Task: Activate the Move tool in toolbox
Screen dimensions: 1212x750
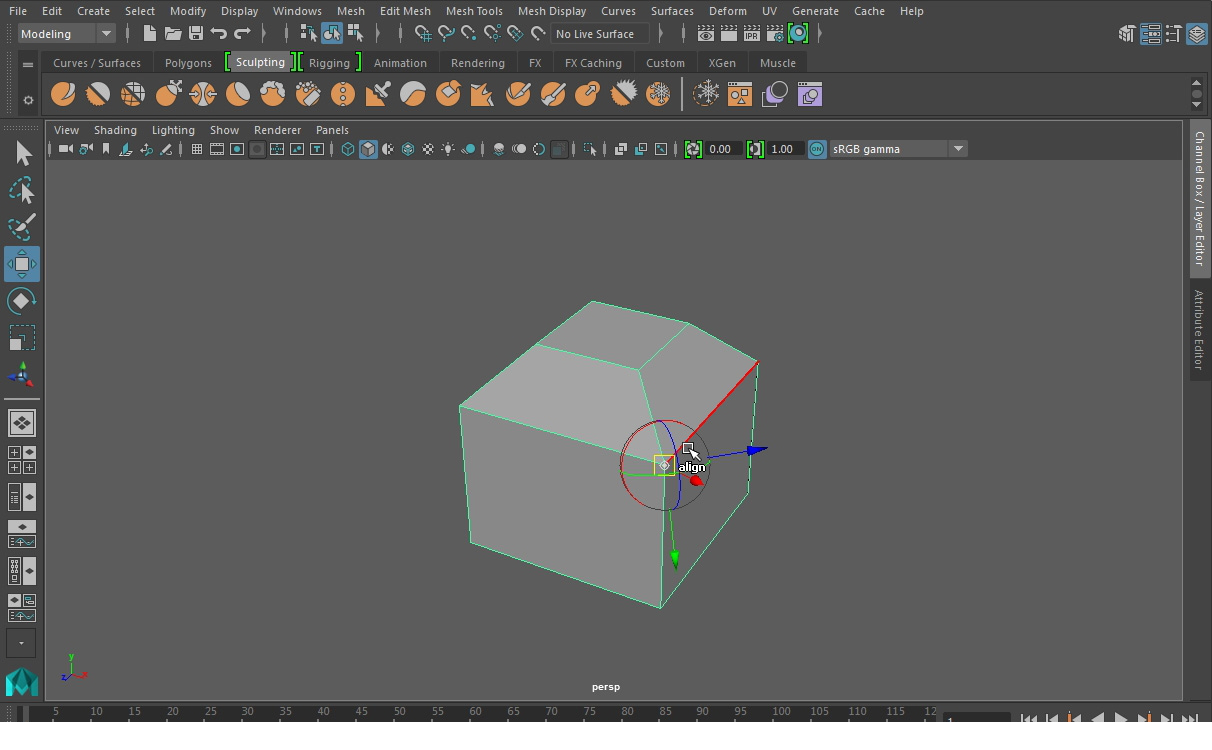Action: coord(22,264)
